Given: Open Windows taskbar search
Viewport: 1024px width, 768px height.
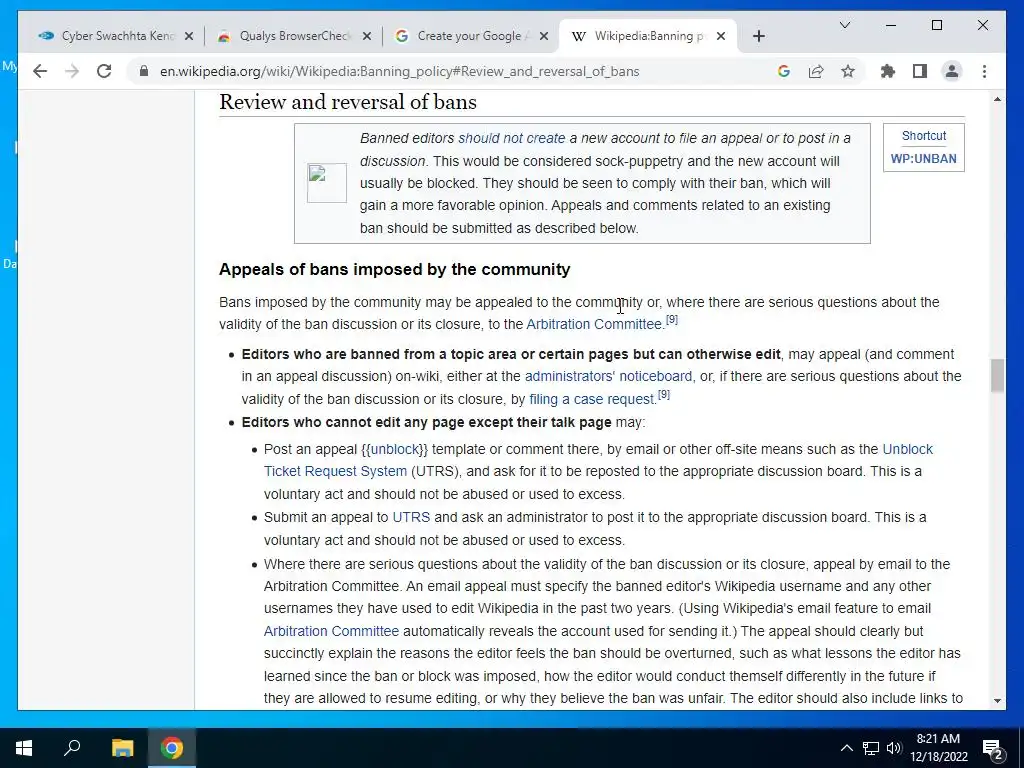Looking at the screenshot, I should [72, 748].
